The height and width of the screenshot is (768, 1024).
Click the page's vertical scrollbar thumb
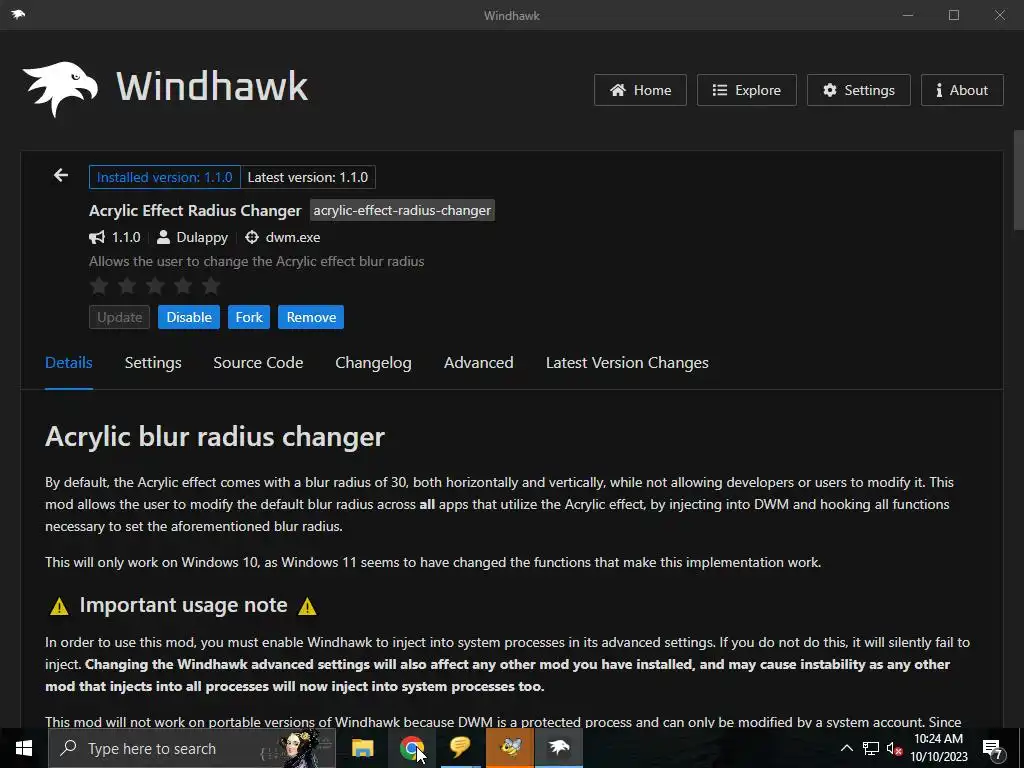tap(1018, 180)
